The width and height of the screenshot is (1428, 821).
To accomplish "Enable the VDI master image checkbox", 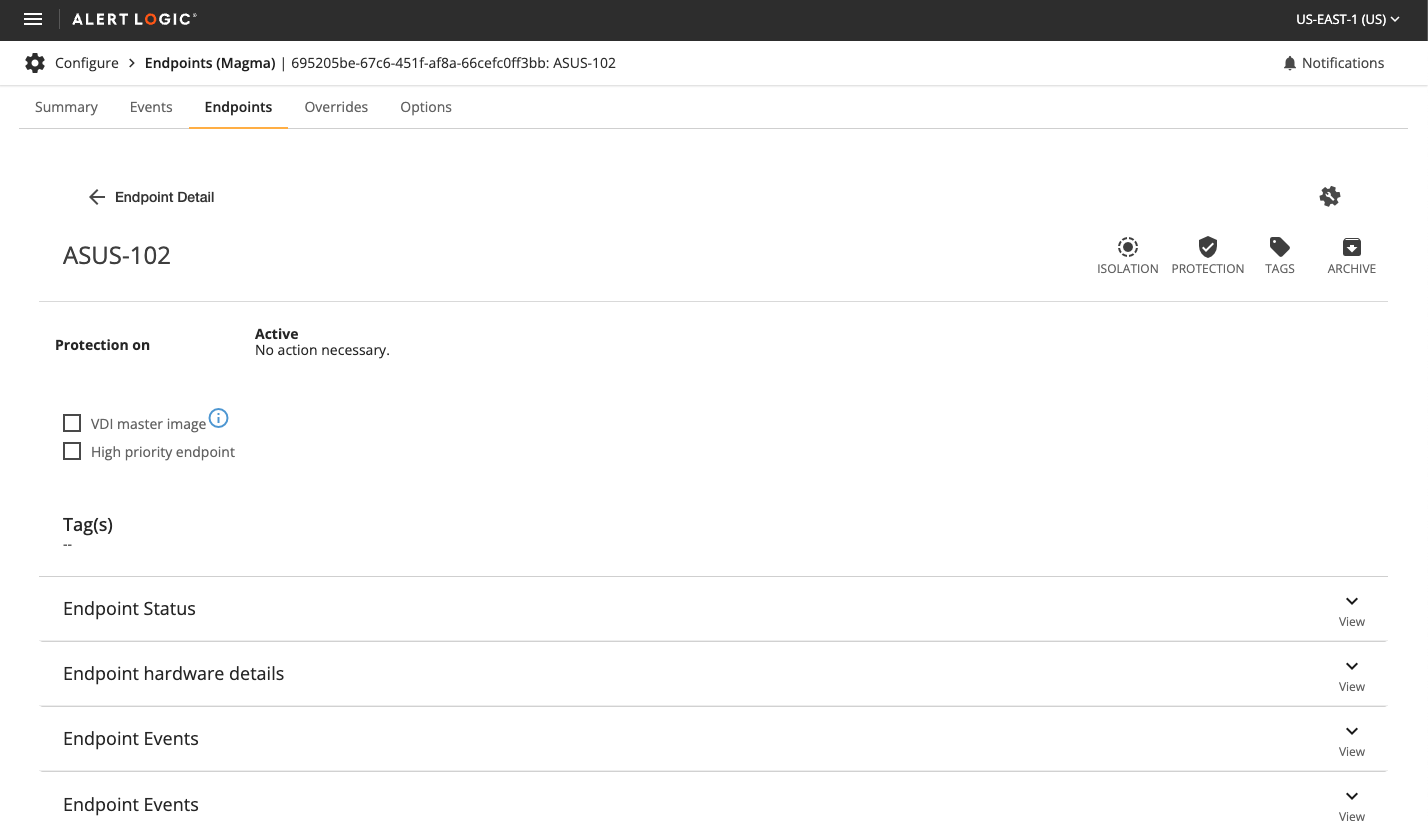I will 72,423.
